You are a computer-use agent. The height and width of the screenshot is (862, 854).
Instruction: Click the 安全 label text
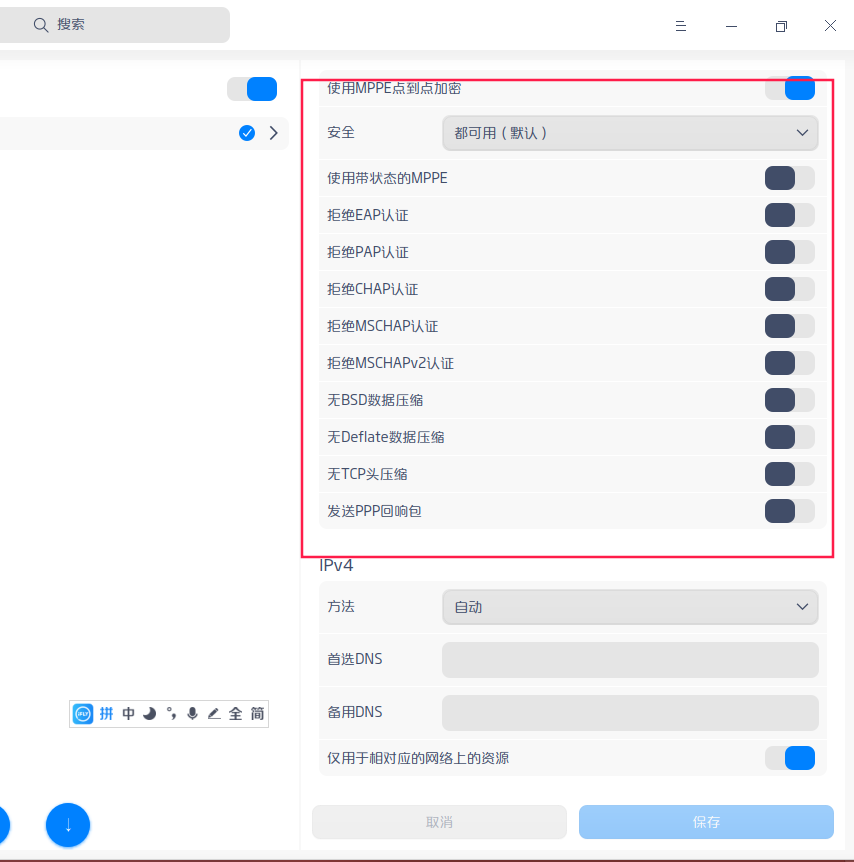(x=341, y=132)
